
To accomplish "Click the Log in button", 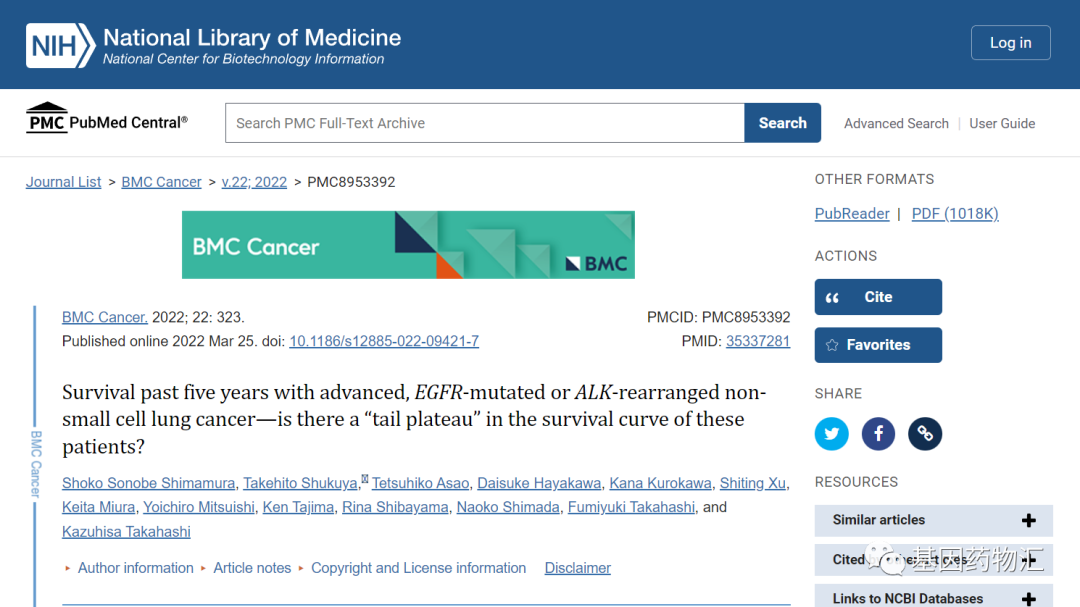I will click(x=1010, y=43).
